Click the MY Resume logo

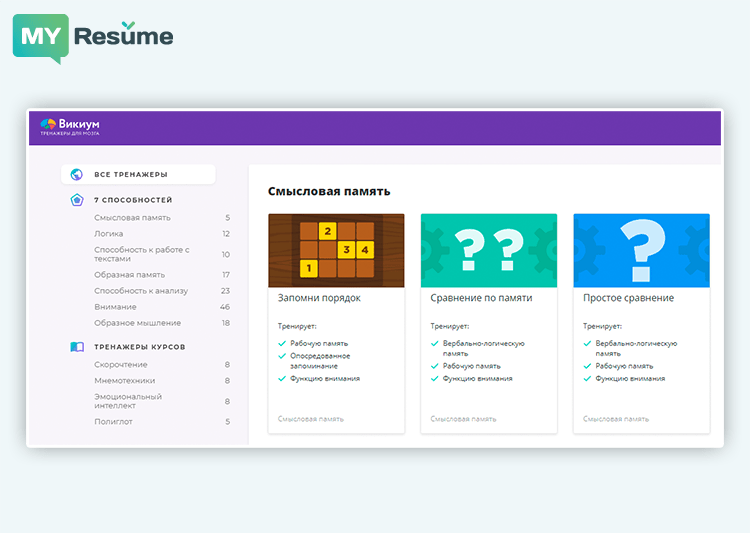(x=92, y=37)
